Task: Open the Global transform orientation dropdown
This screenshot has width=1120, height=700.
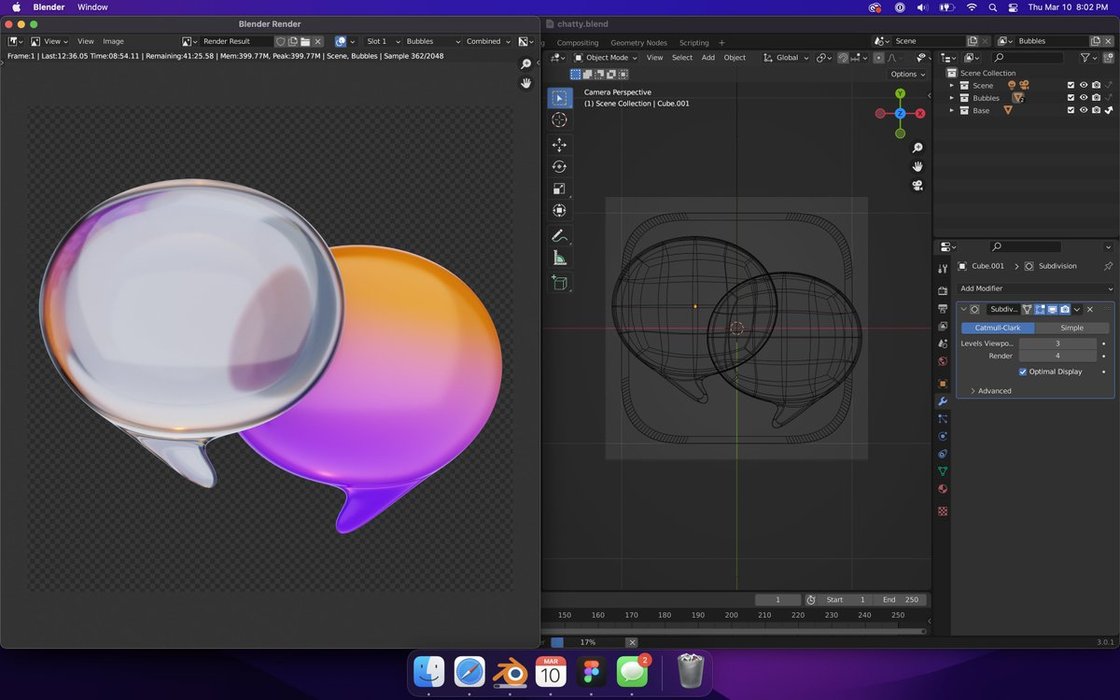Action: [x=787, y=58]
